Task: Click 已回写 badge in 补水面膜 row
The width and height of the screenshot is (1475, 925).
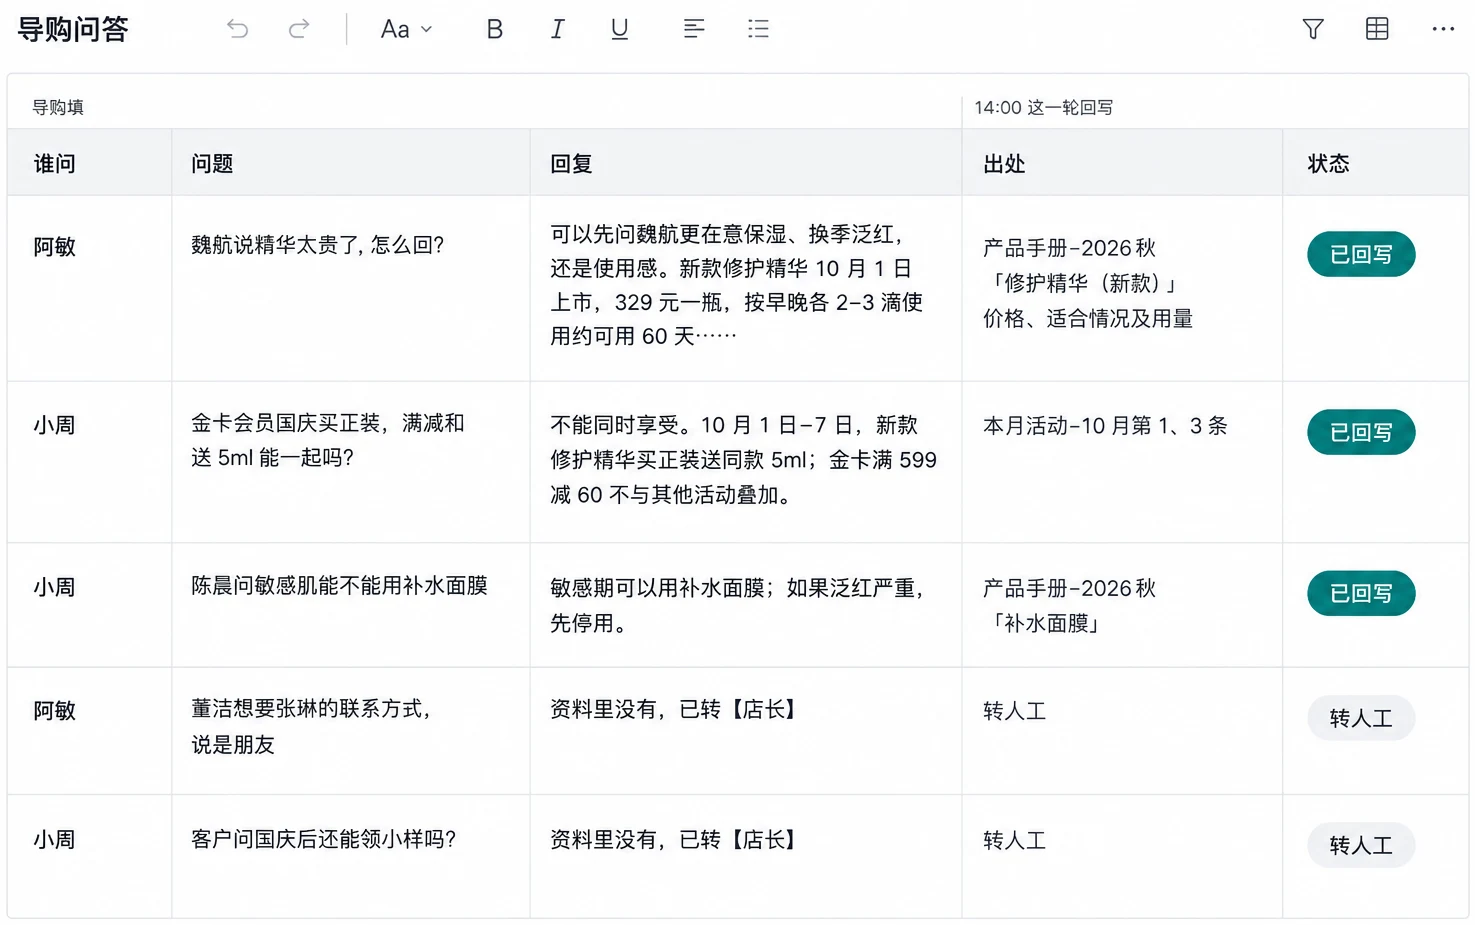Action: tap(1361, 593)
